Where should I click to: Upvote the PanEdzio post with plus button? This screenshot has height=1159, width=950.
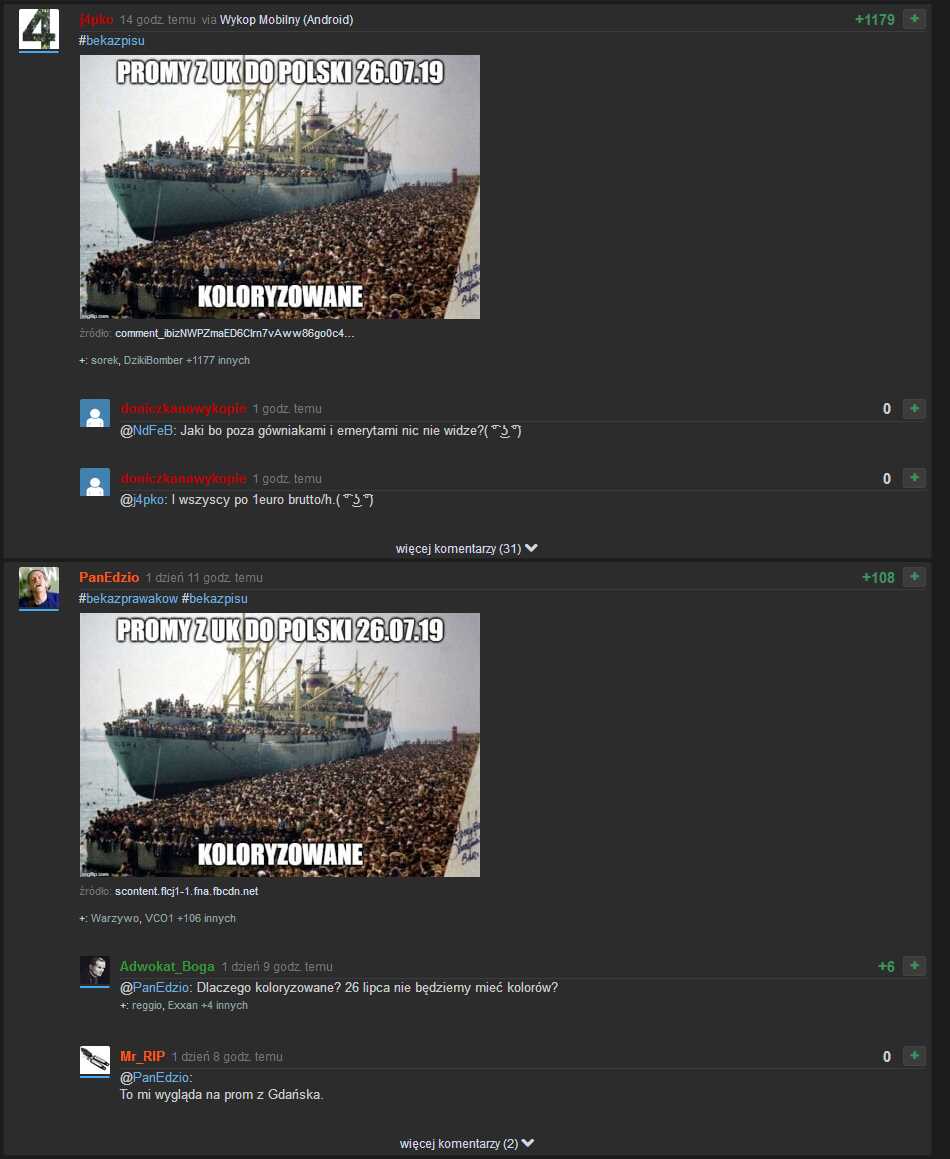[x=914, y=577]
